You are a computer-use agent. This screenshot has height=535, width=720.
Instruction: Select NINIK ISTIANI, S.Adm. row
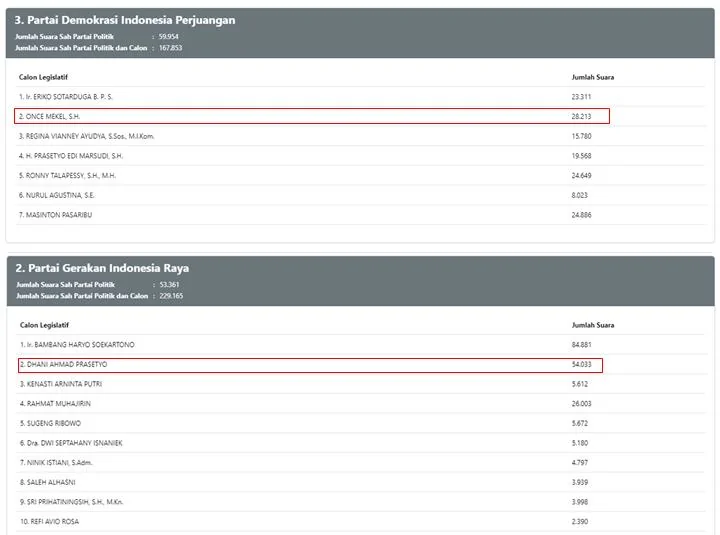coord(361,463)
